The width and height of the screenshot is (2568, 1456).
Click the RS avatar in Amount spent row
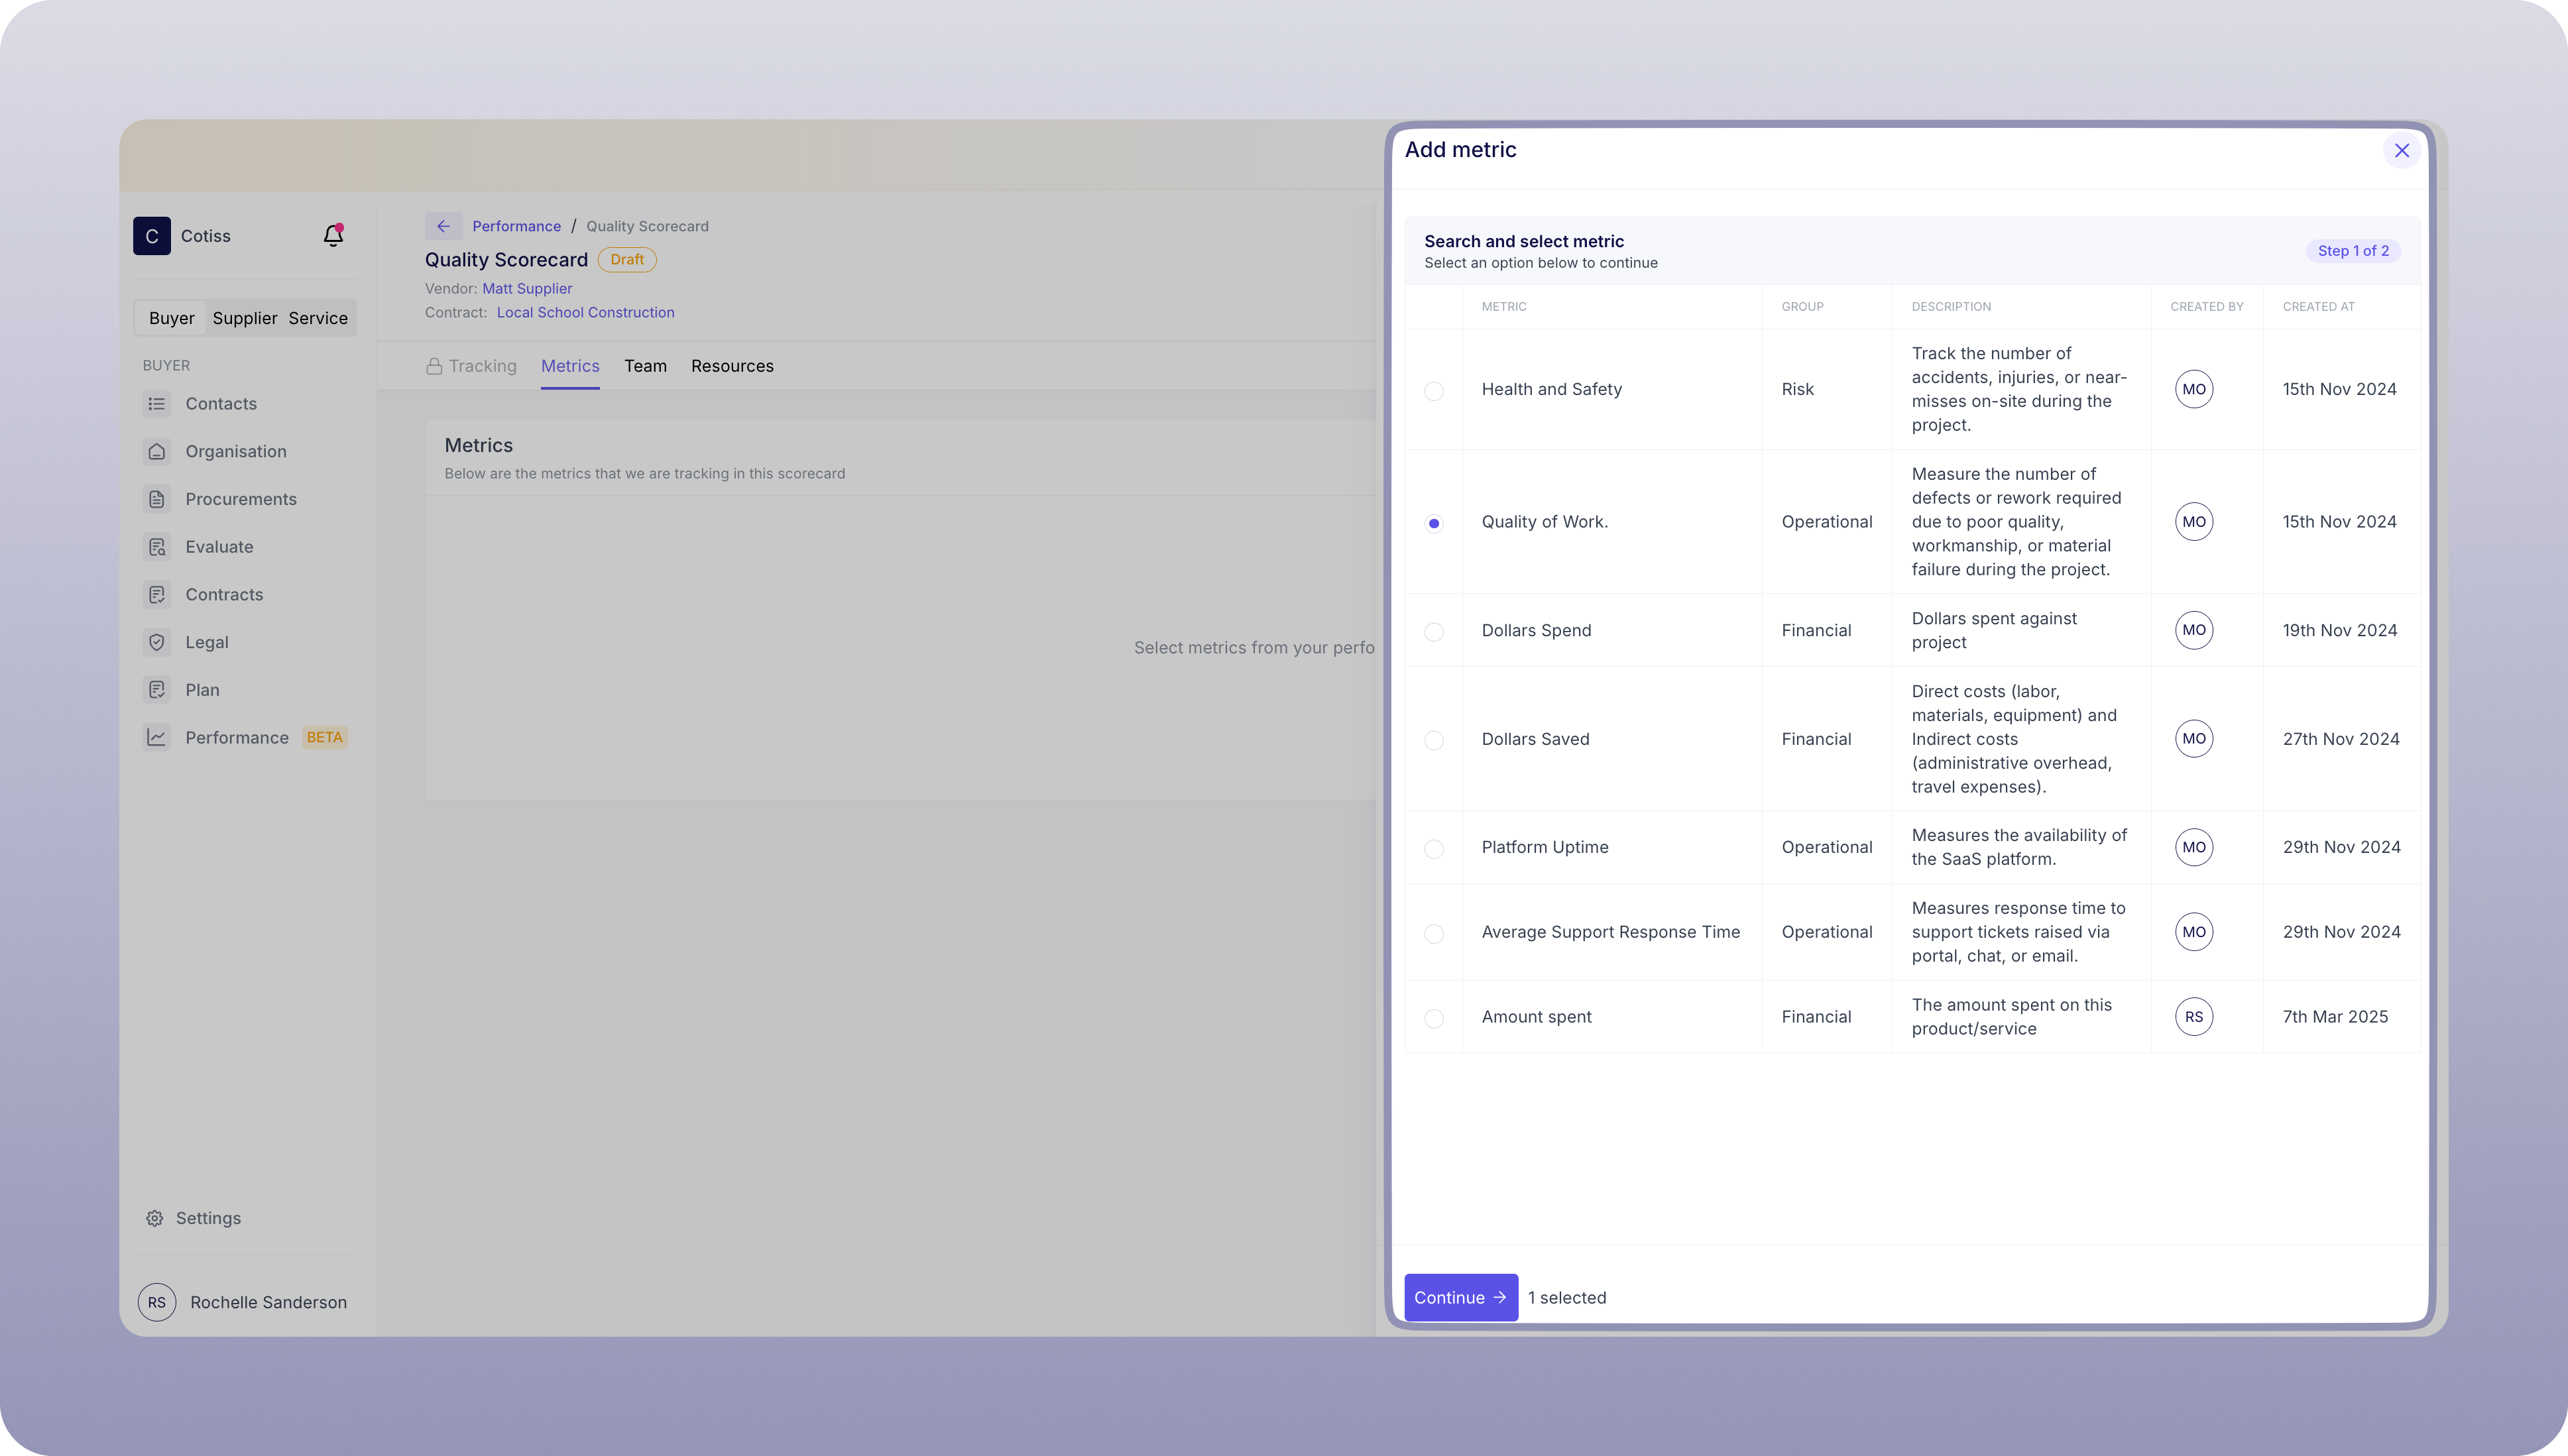(x=2194, y=1017)
